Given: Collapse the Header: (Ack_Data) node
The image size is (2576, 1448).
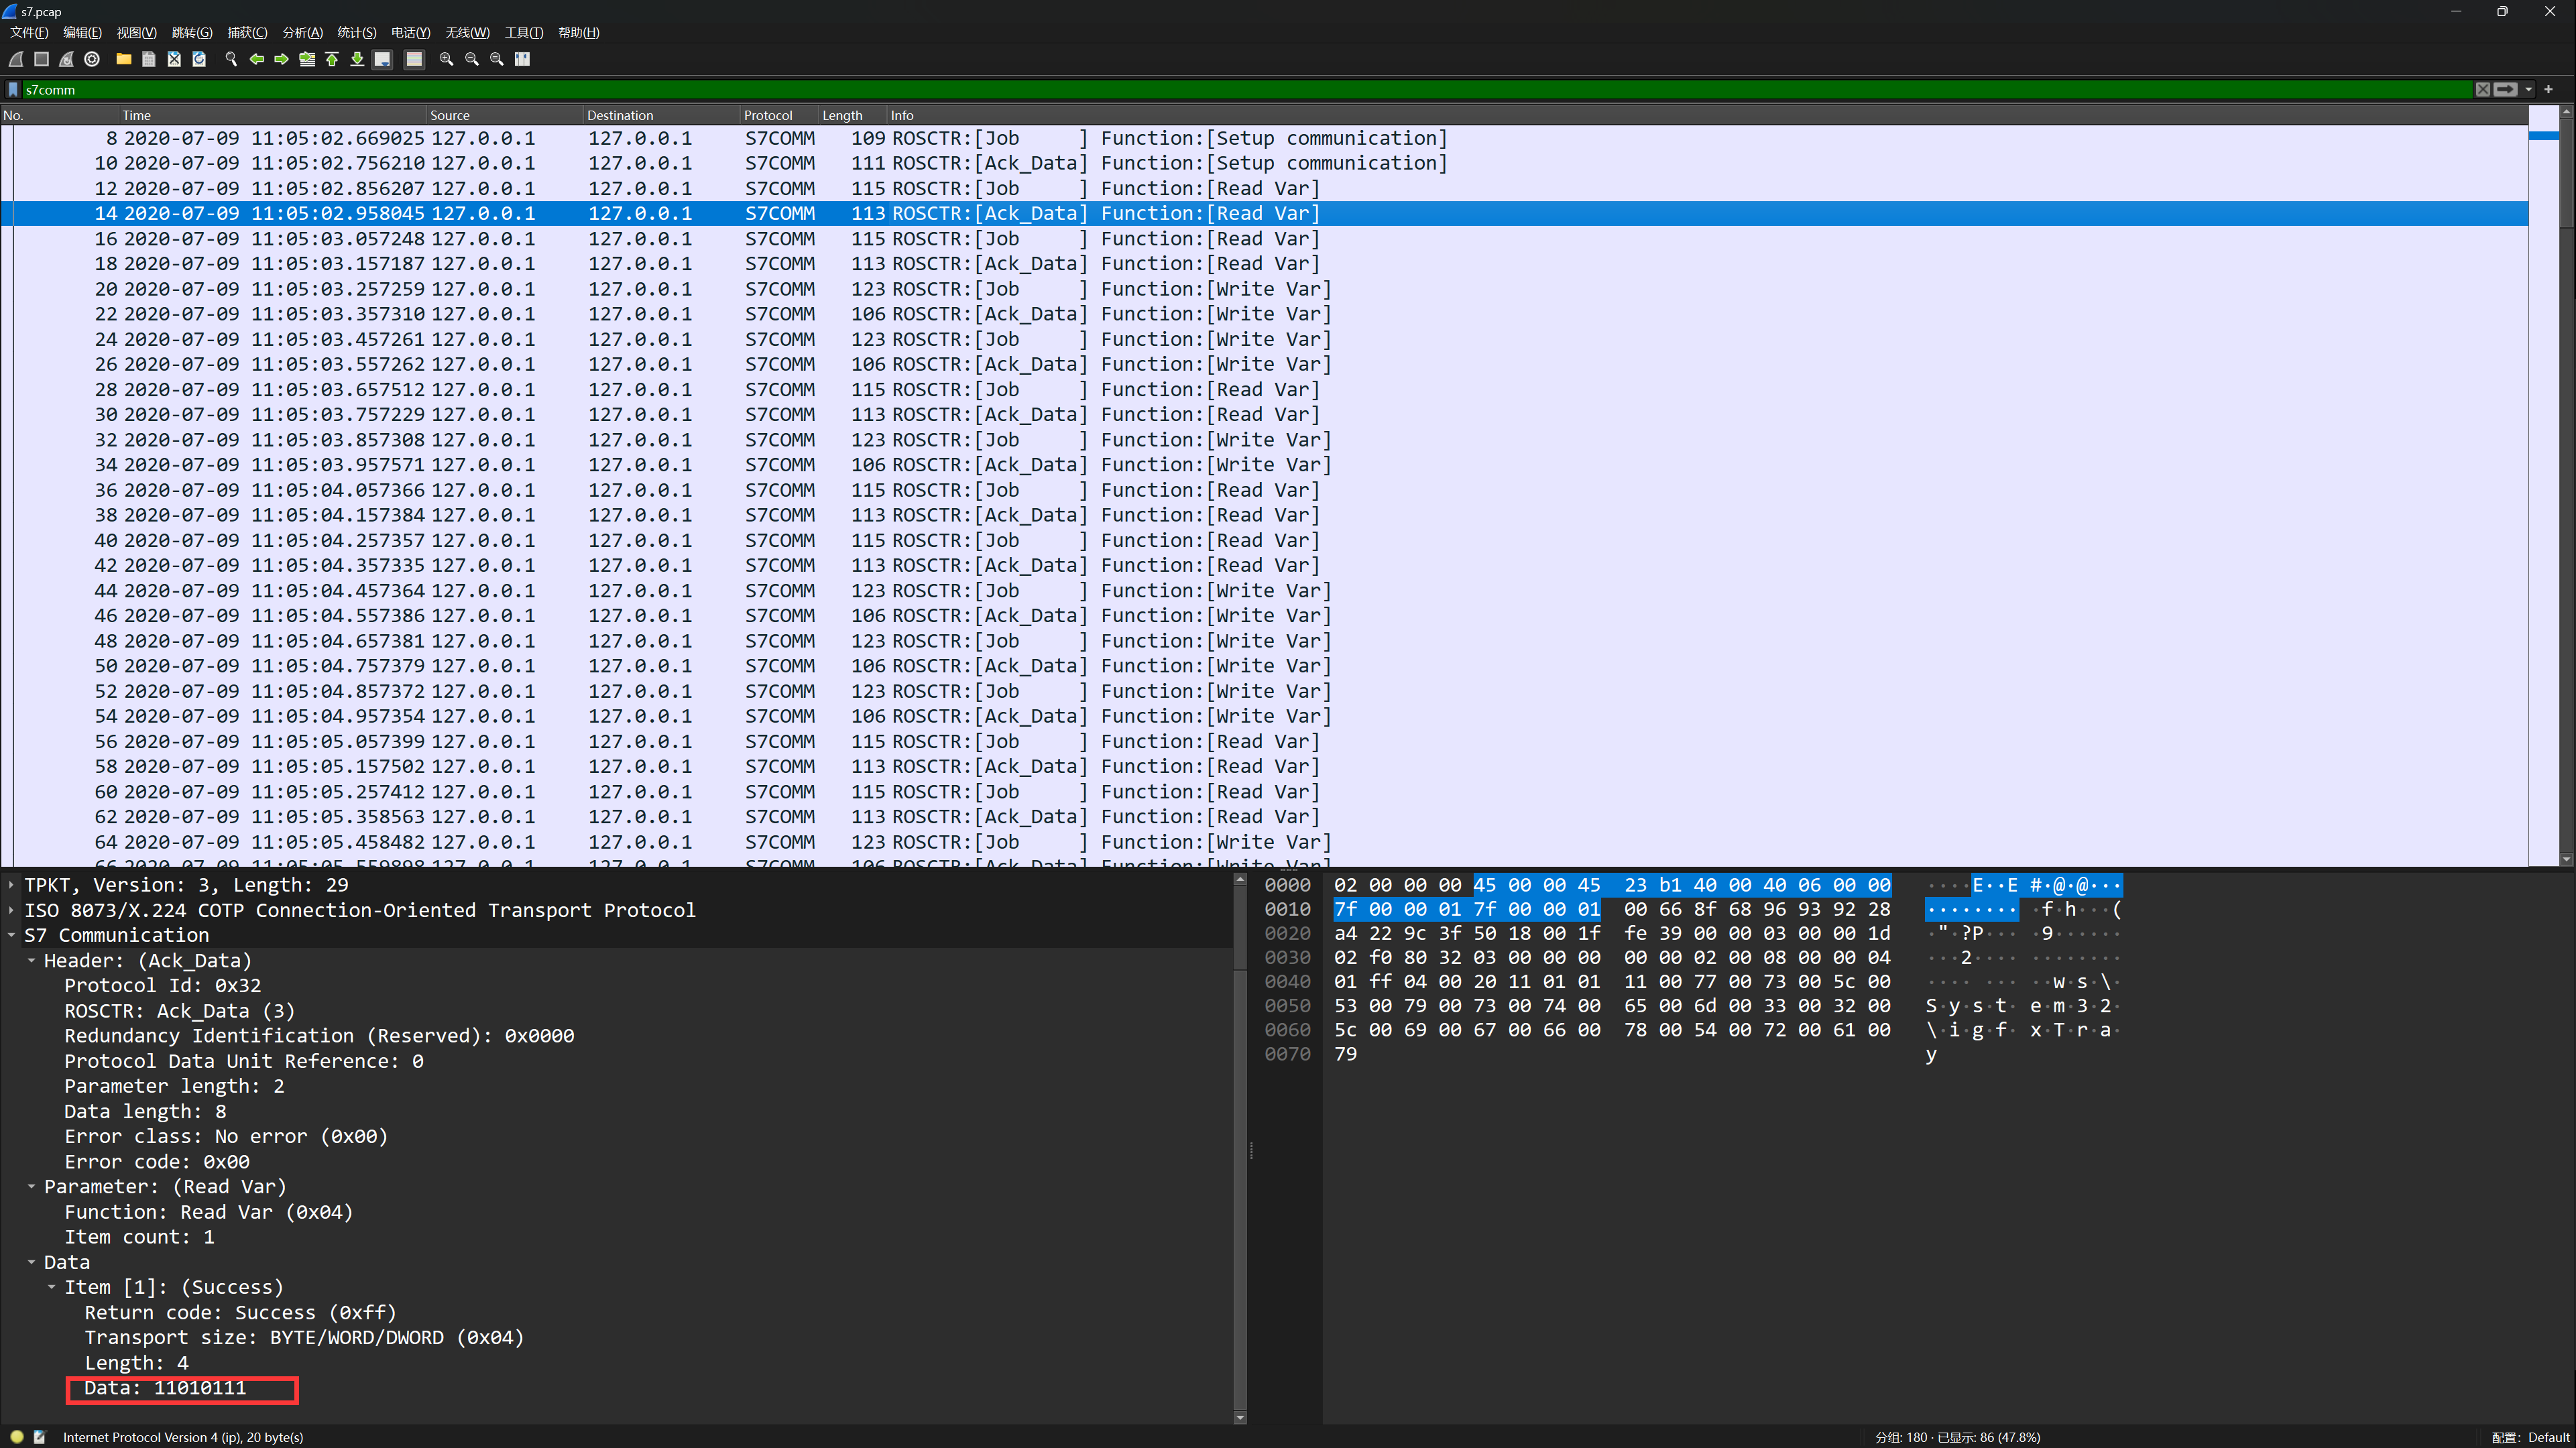Looking at the screenshot, I should click(31, 960).
